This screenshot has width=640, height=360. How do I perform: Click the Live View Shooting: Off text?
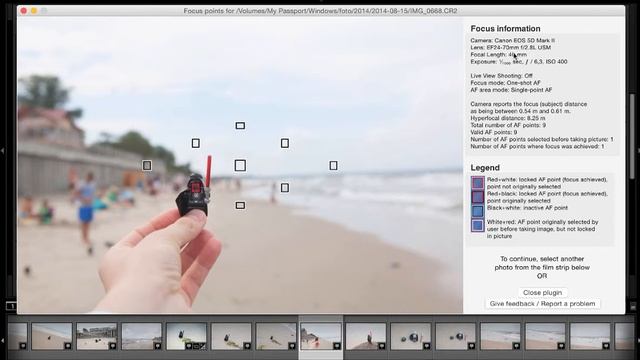(501, 76)
